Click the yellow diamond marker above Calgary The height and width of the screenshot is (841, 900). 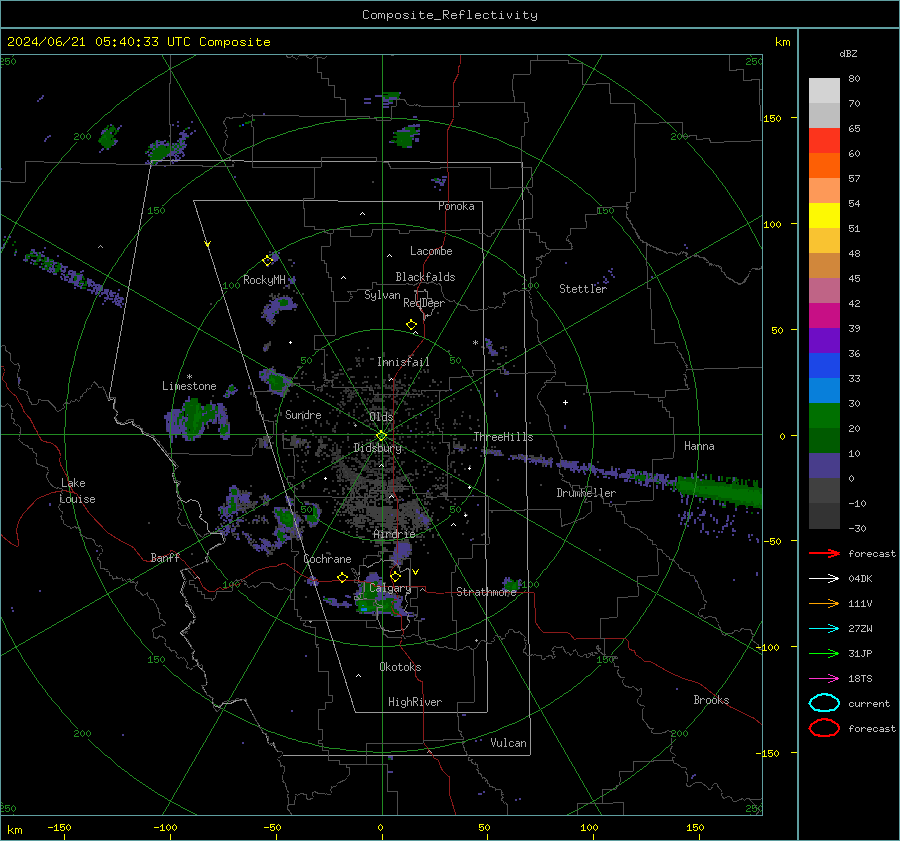(x=395, y=576)
